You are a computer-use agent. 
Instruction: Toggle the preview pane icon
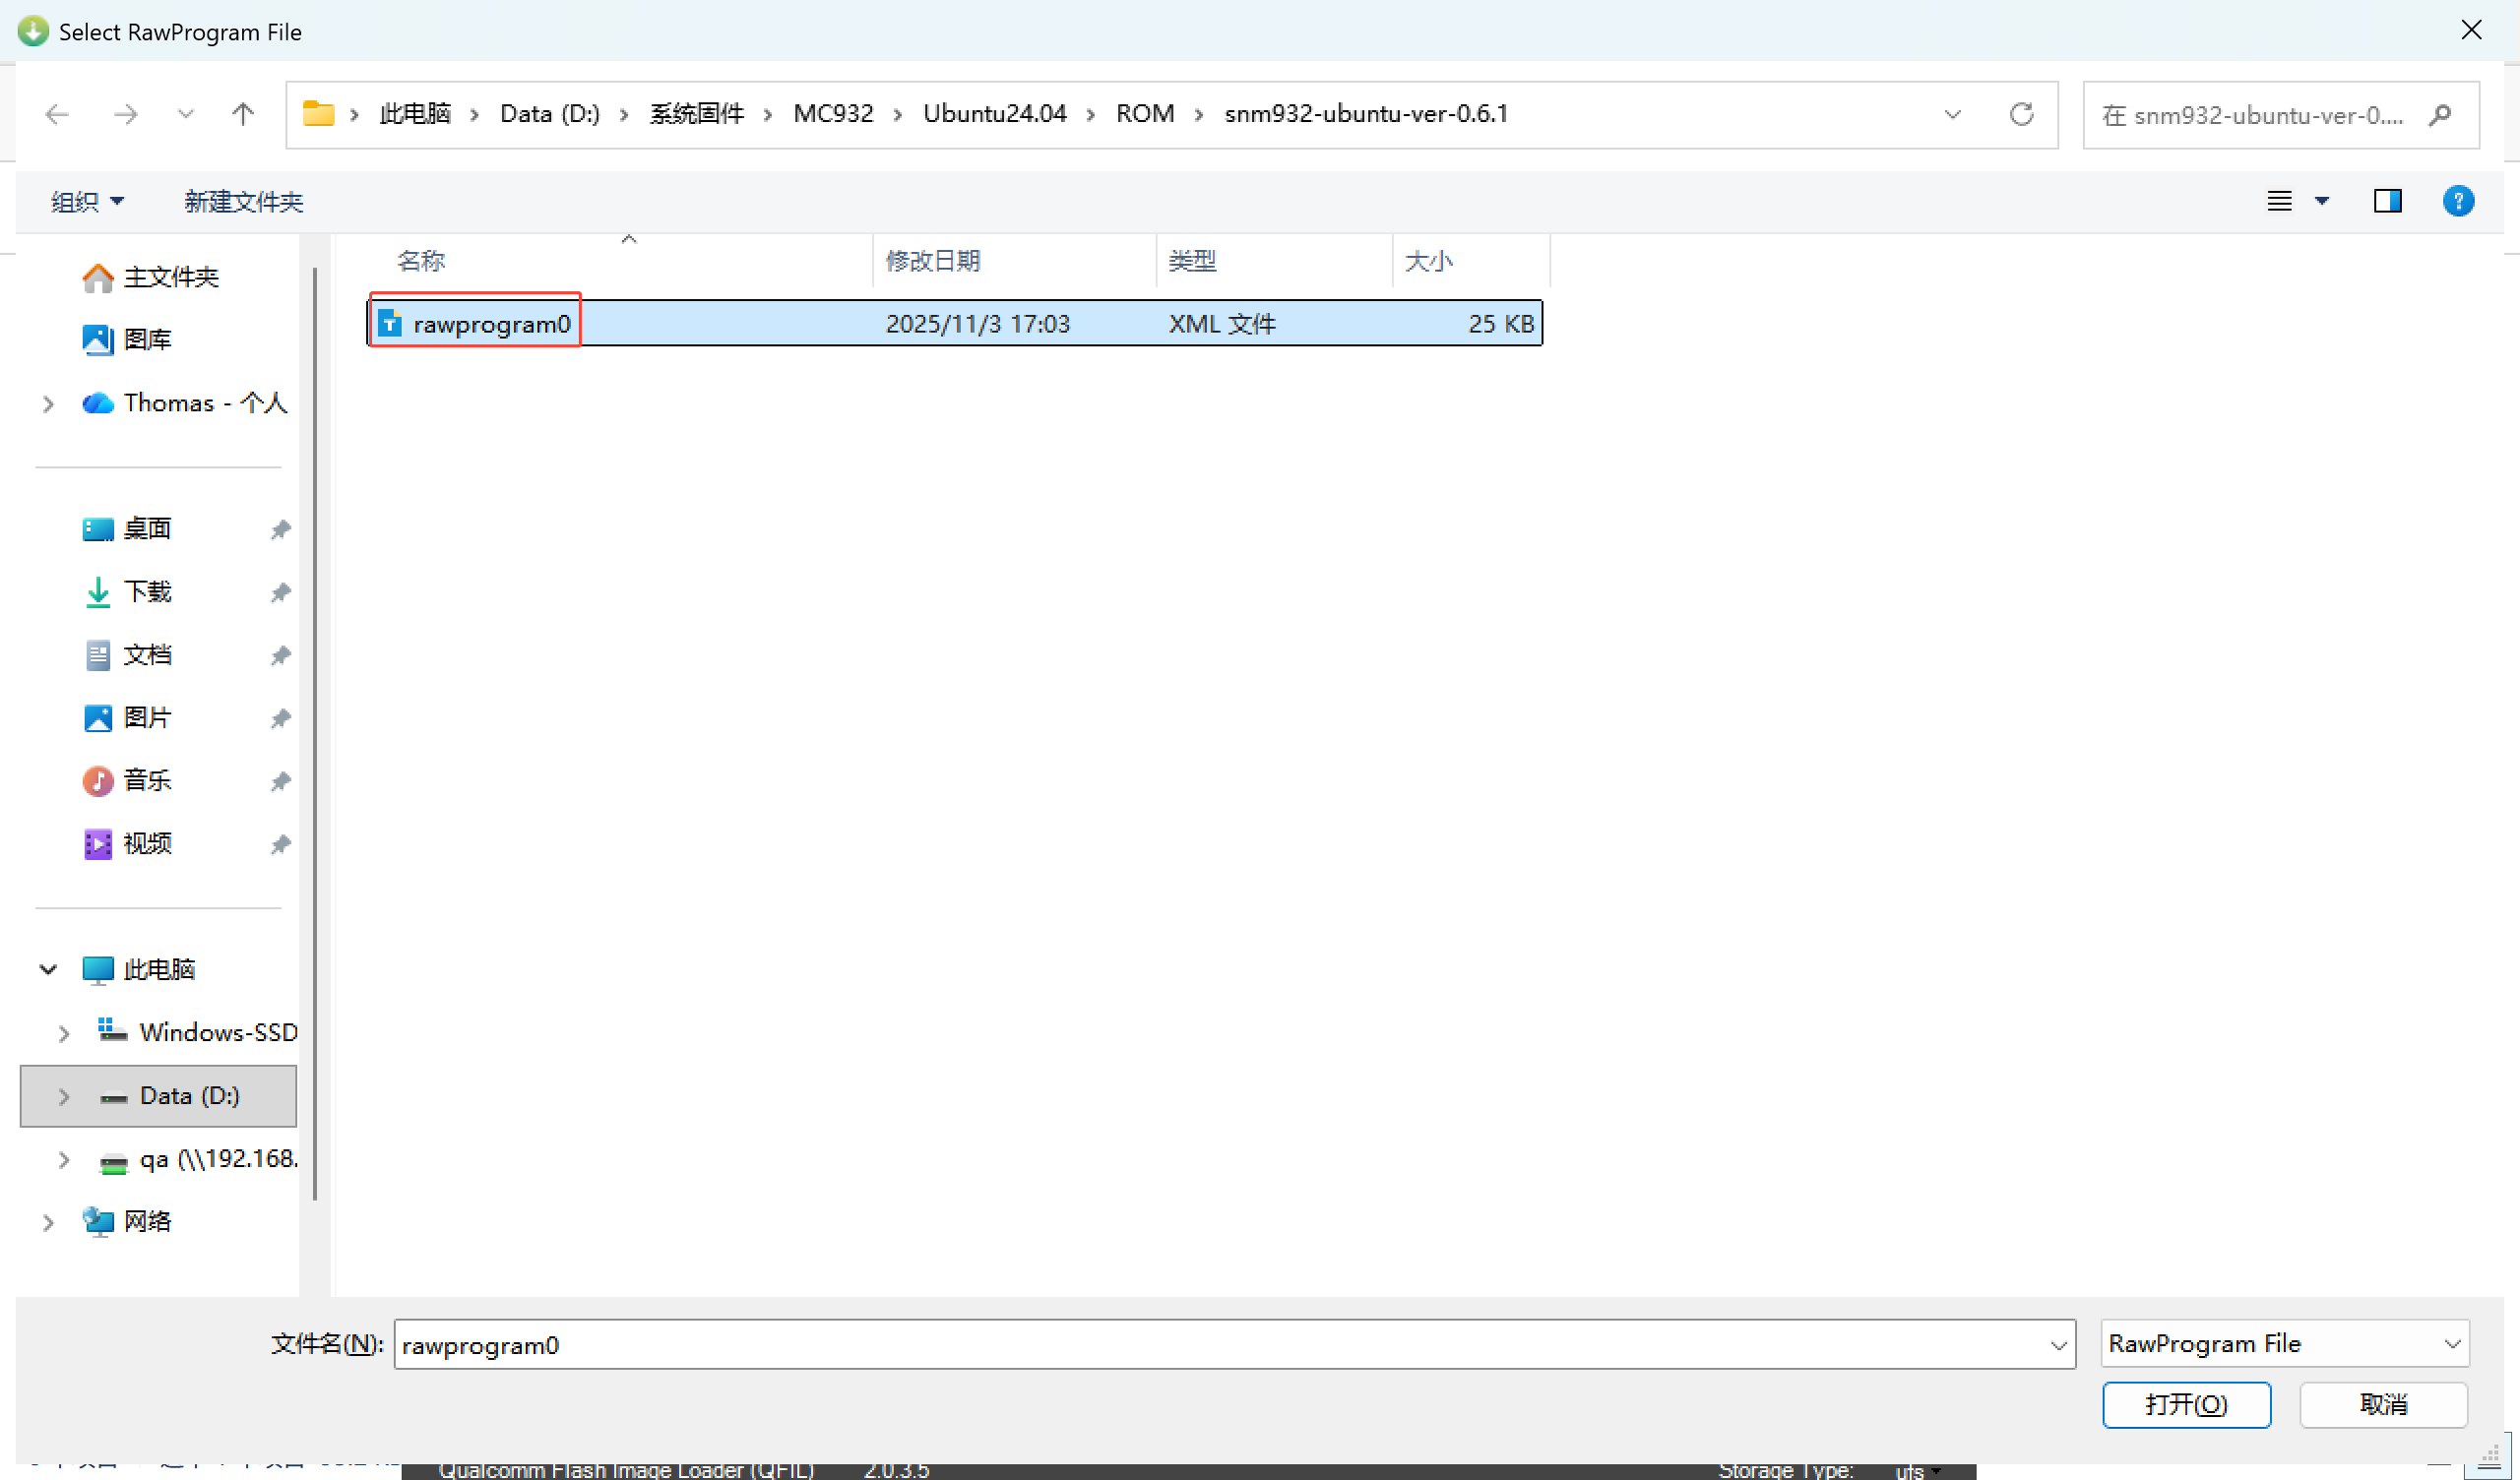(2387, 201)
